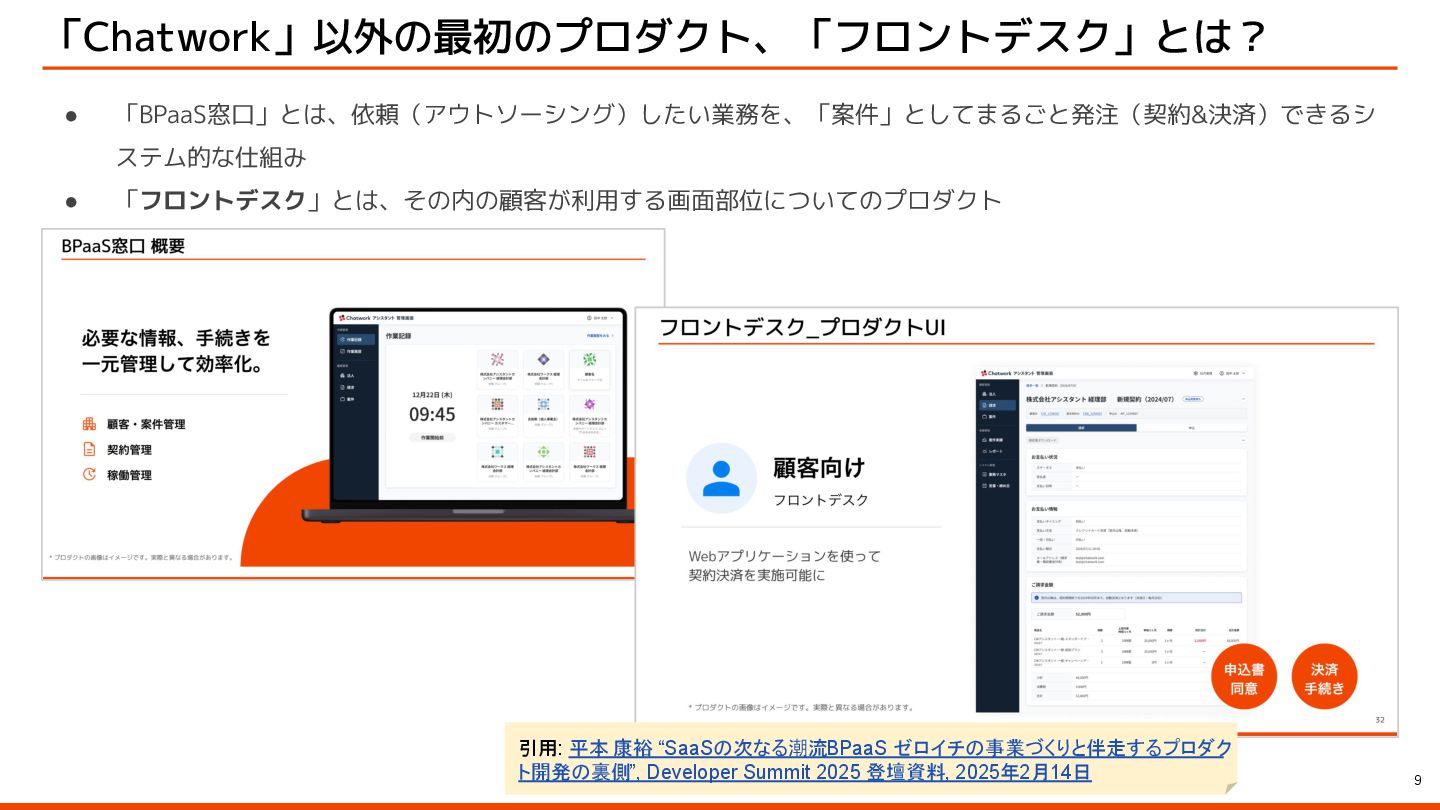Select the highlighted 作業記録 item in the laptop sidebar
This screenshot has height=810, width=1440.
(355, 340)
